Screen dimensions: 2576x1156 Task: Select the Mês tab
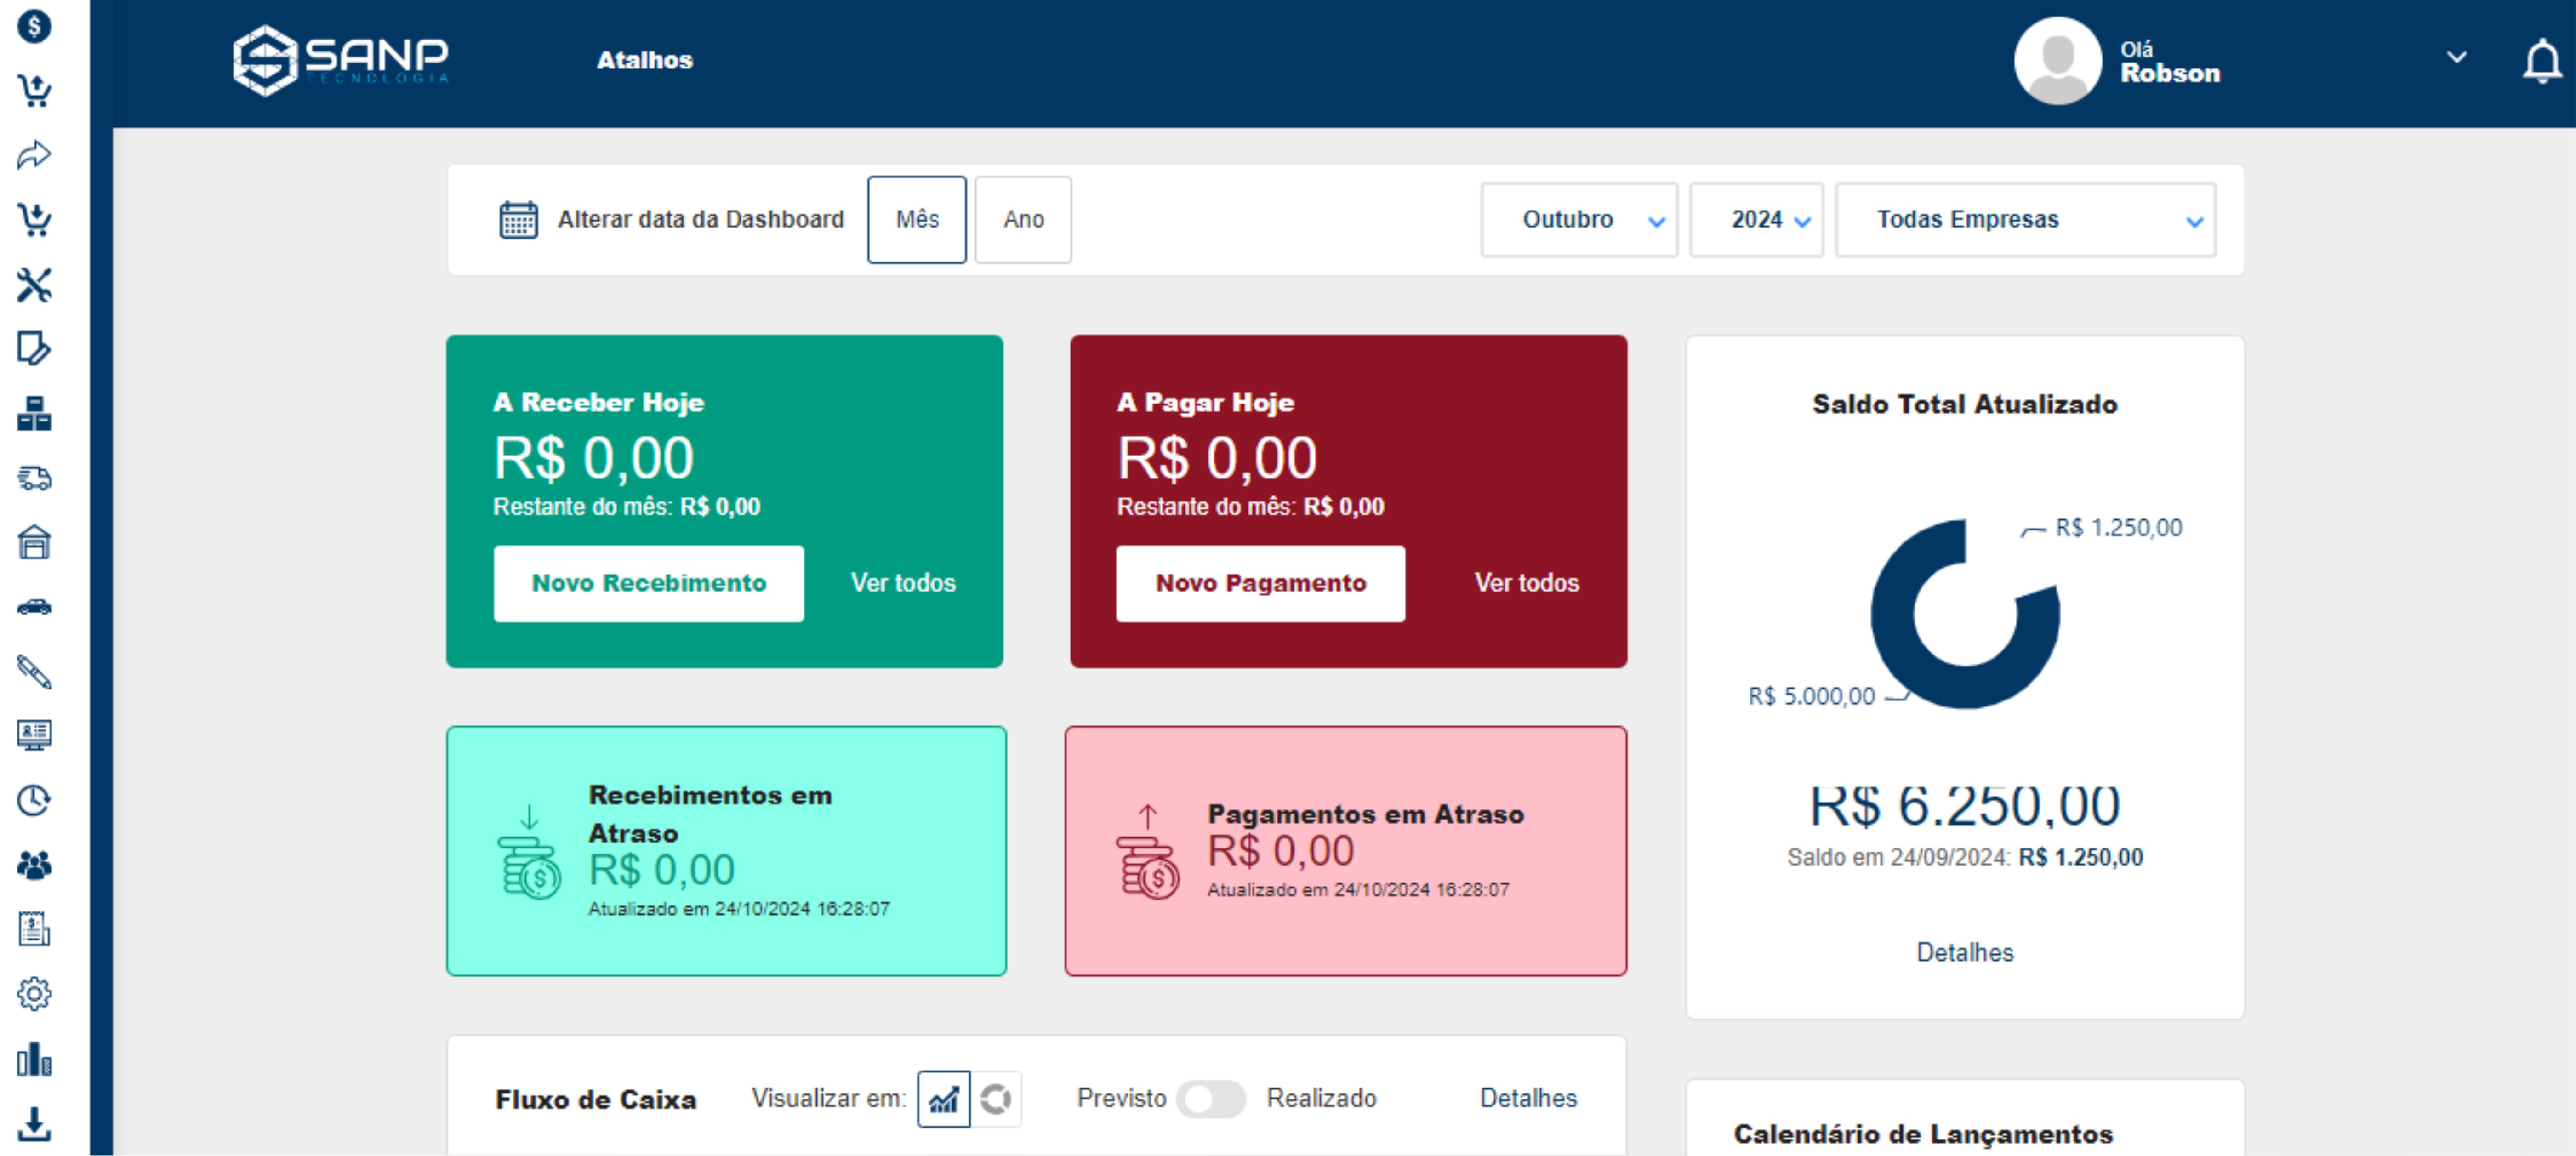(x=917, y=220)
